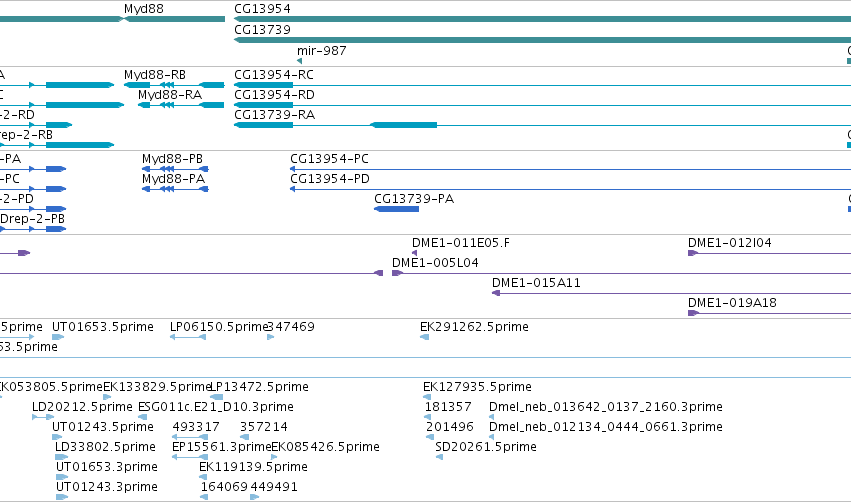Click the CG13954-RC transcript exon
851x502 pixels.
click(x=264, y=85)
